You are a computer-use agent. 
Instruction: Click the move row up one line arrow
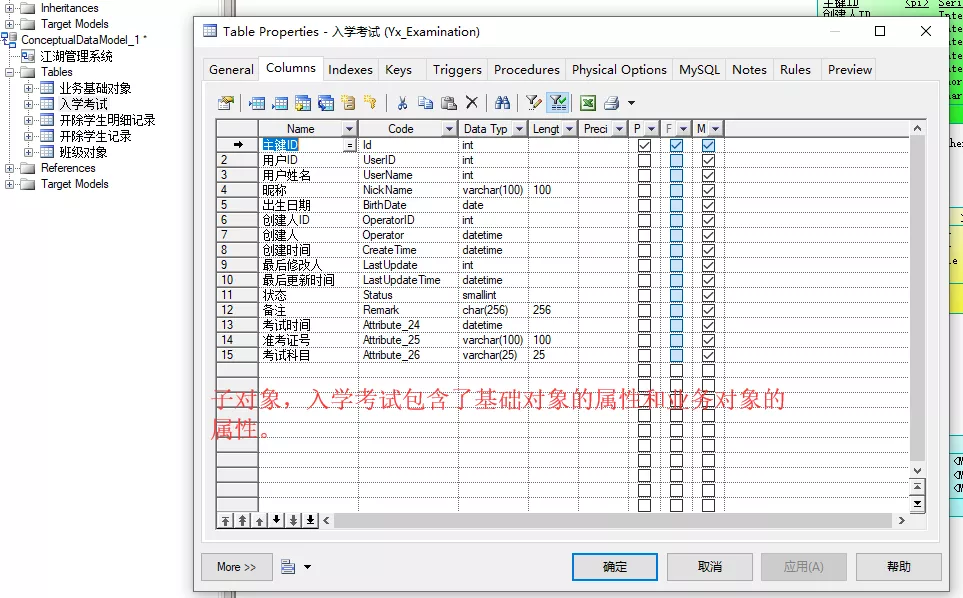260,521
